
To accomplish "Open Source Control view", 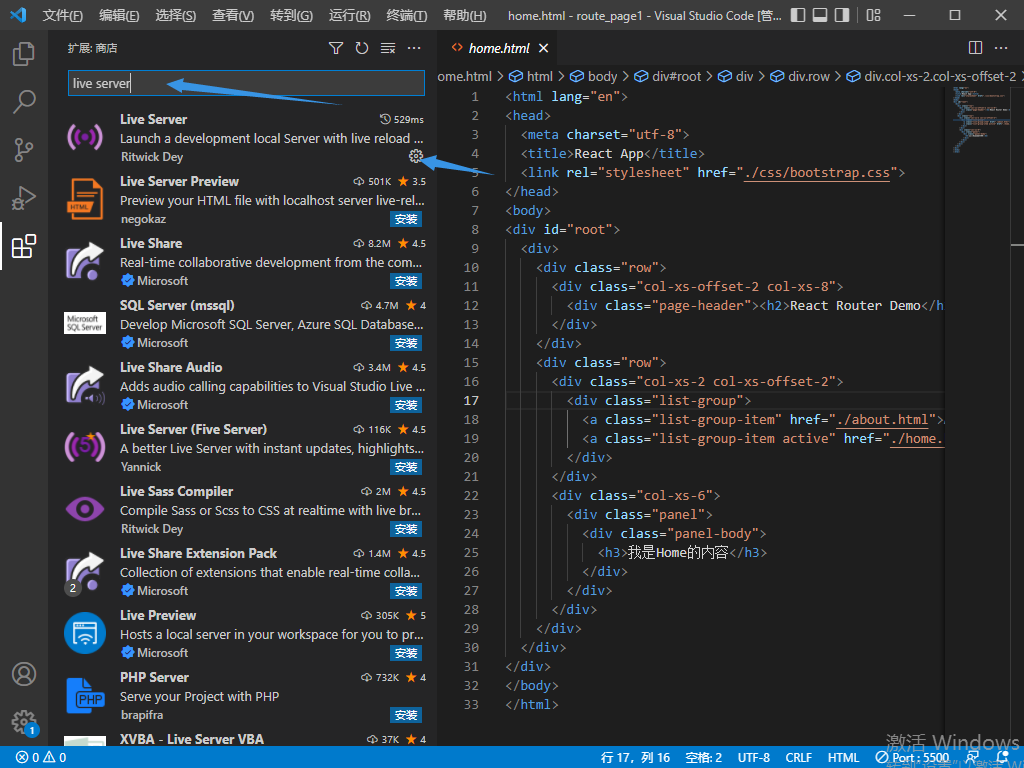I will 24,150.
